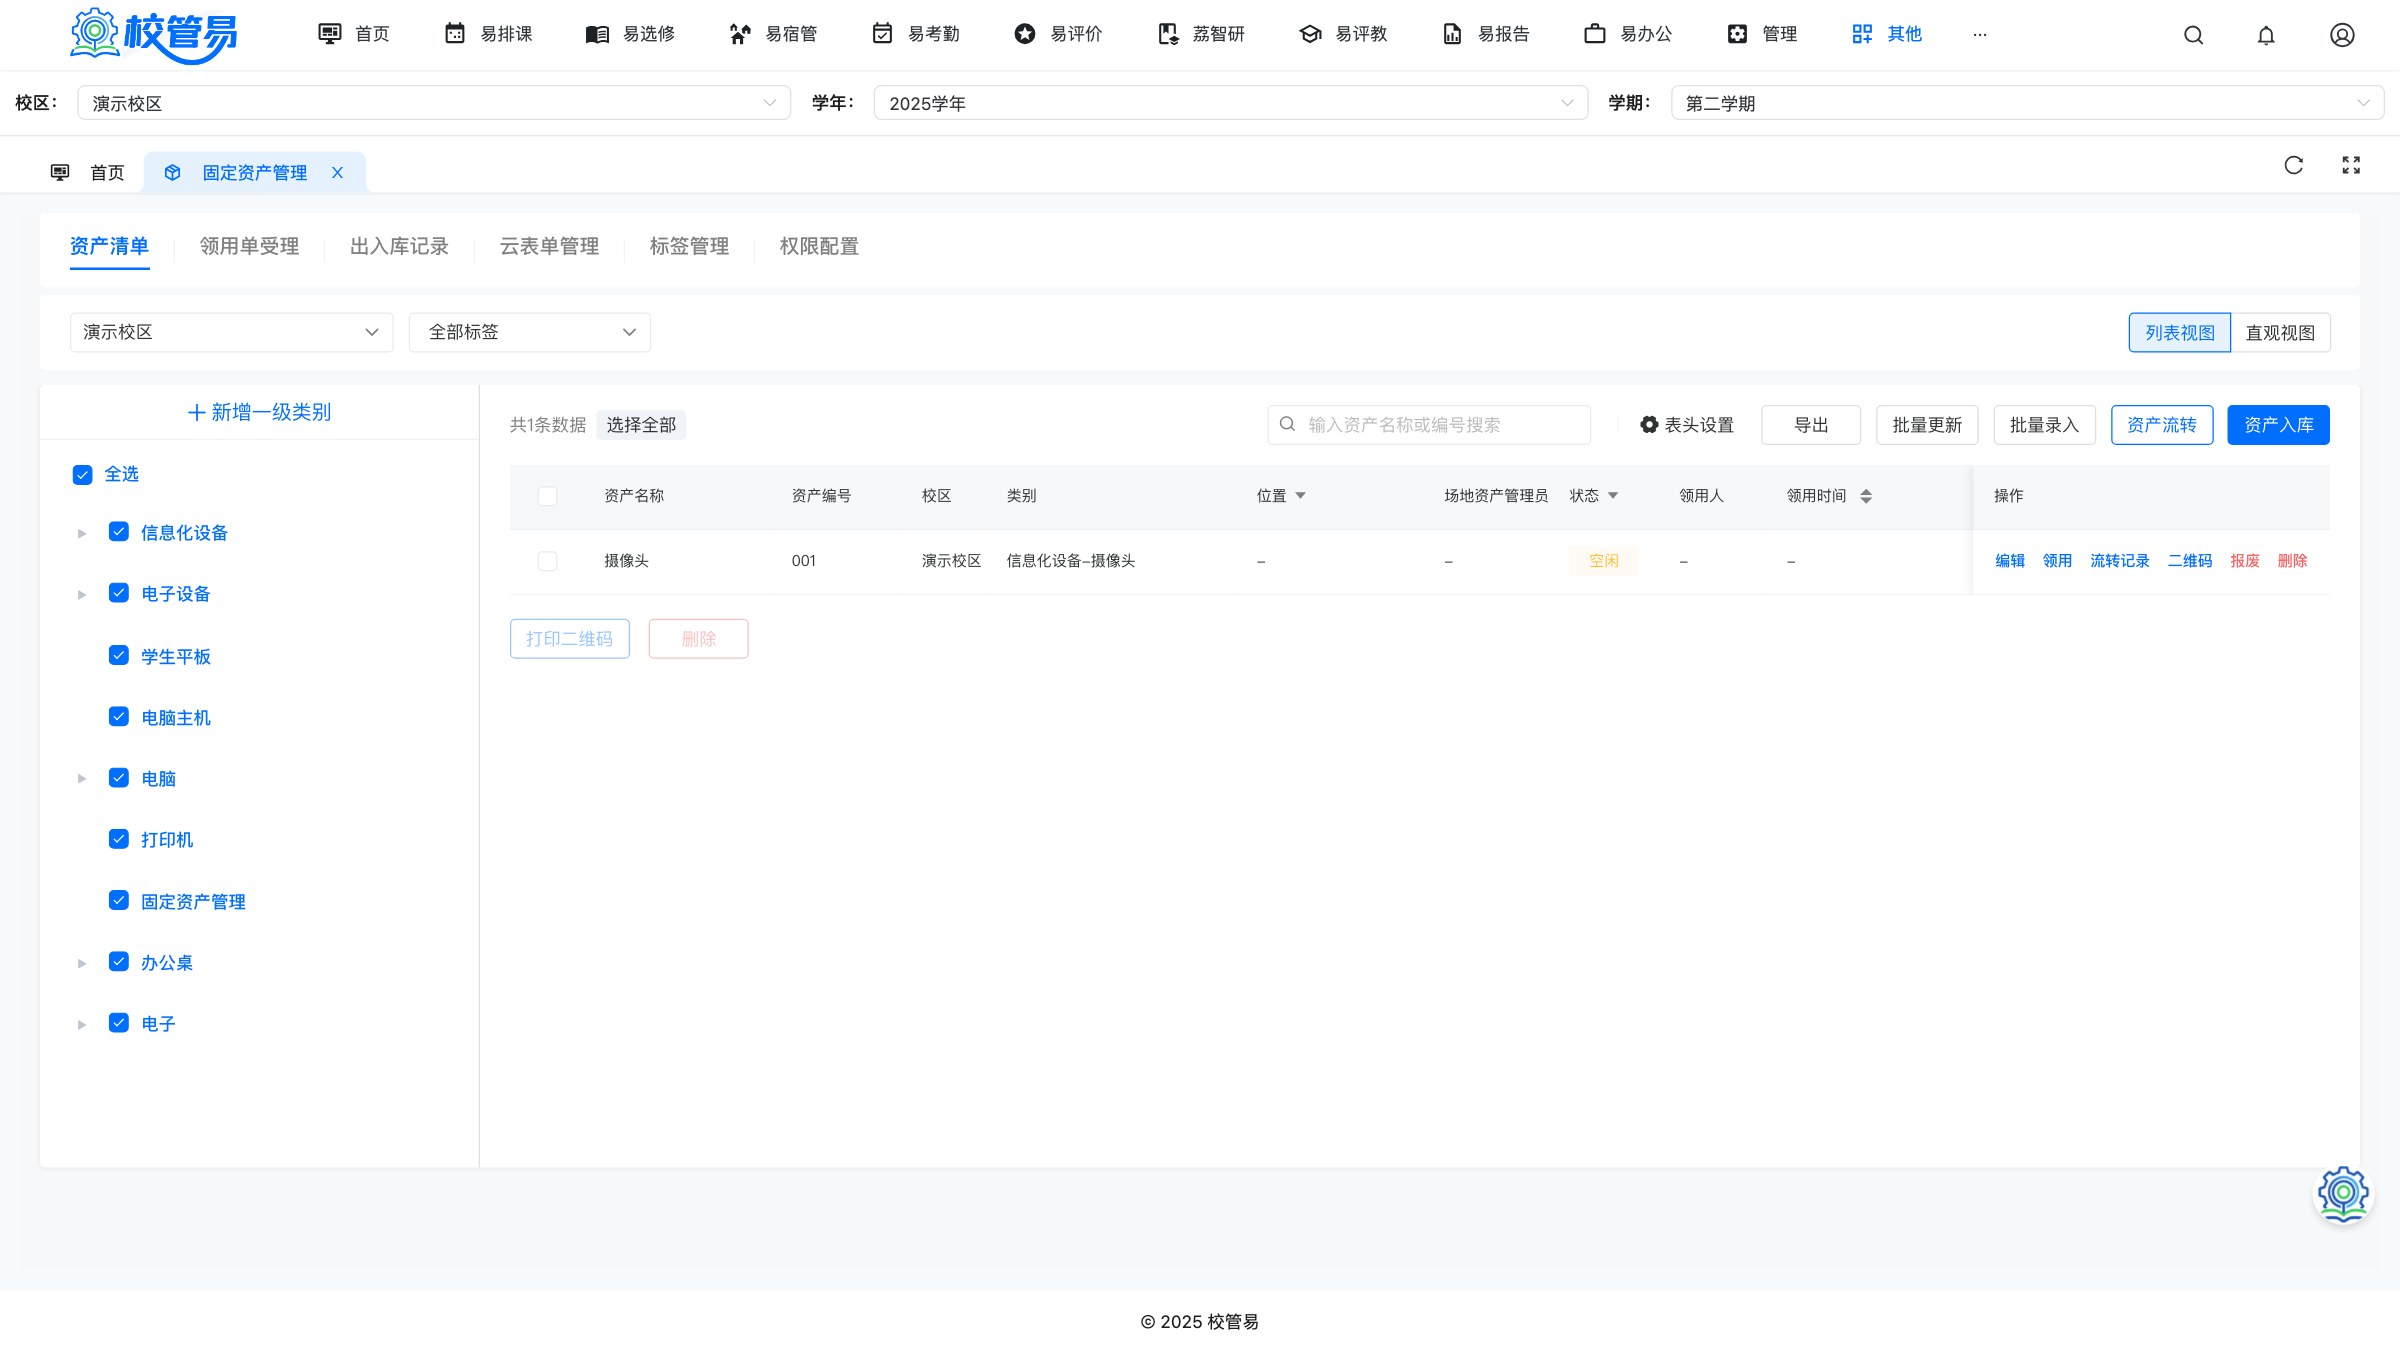
Task: Open the floating assistant logo icon
Action: [2343, 1194]
